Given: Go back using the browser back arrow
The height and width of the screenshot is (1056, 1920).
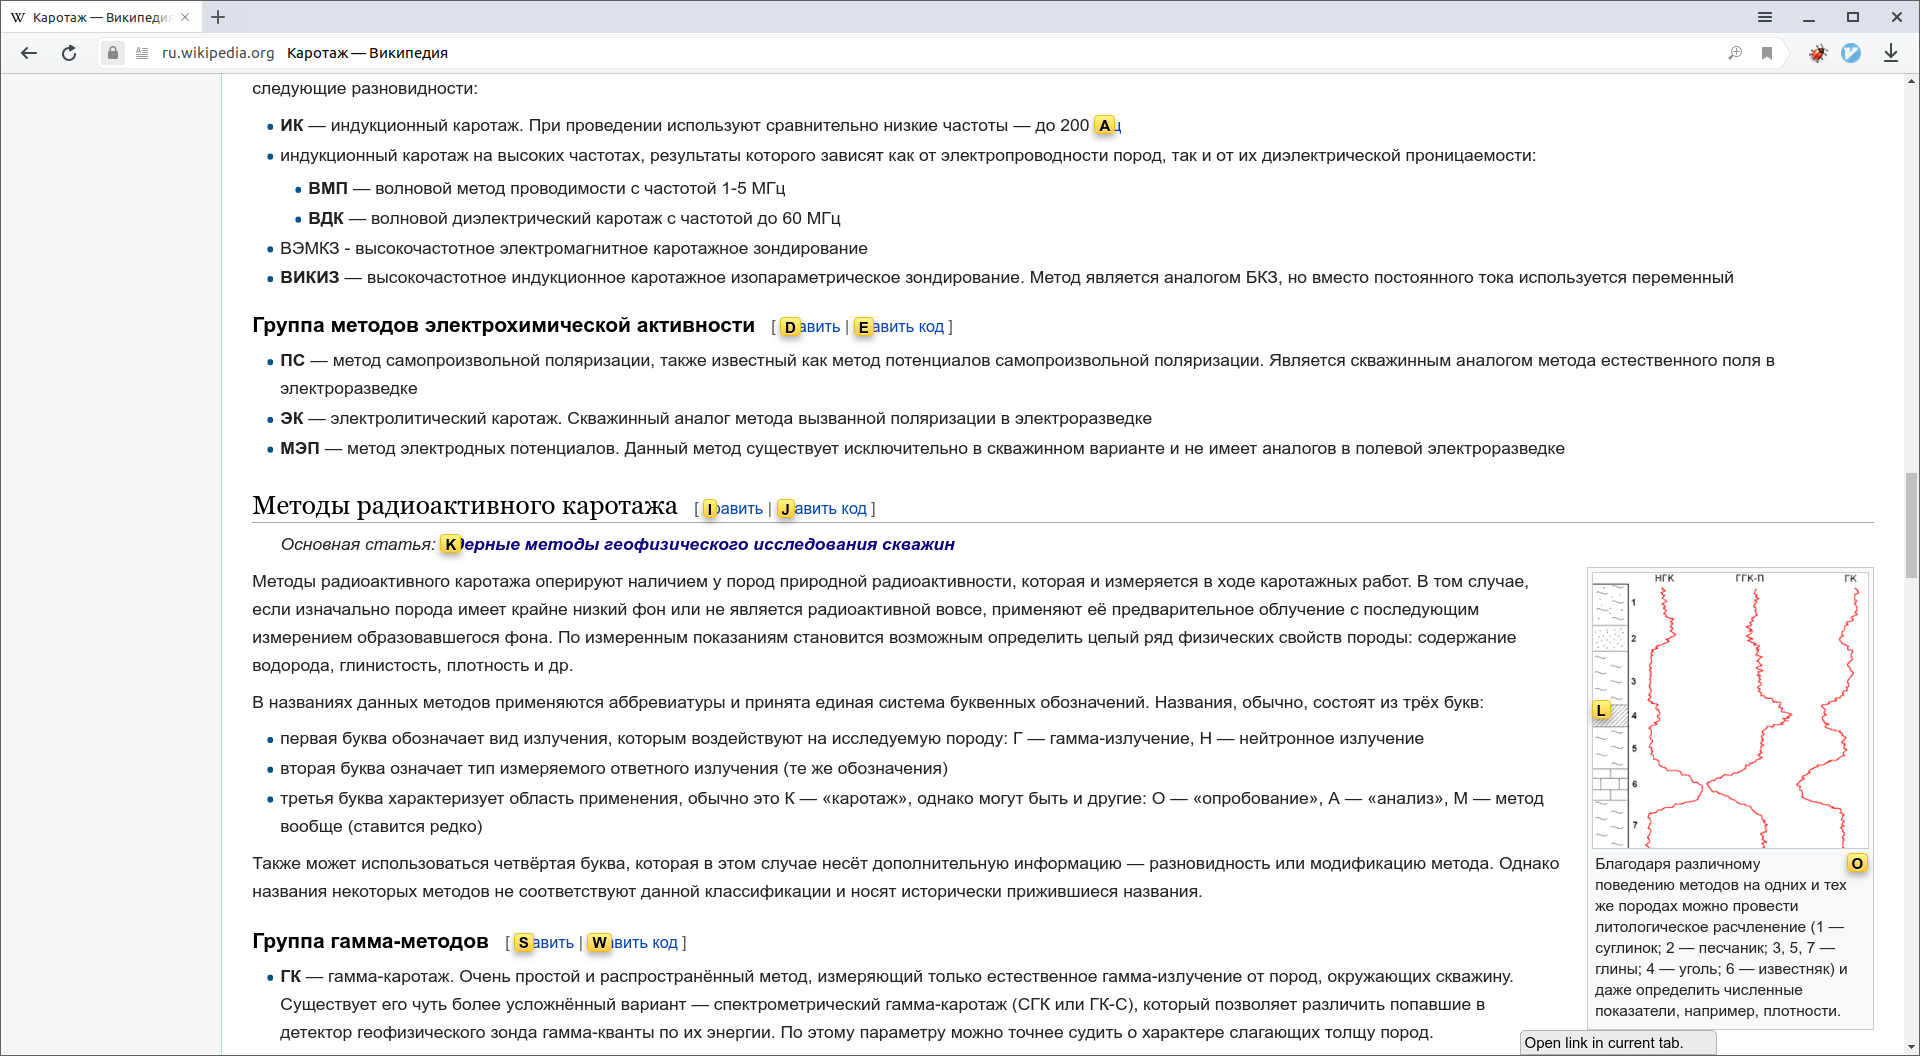Looking at the screenshot, I should coord(29,53).
